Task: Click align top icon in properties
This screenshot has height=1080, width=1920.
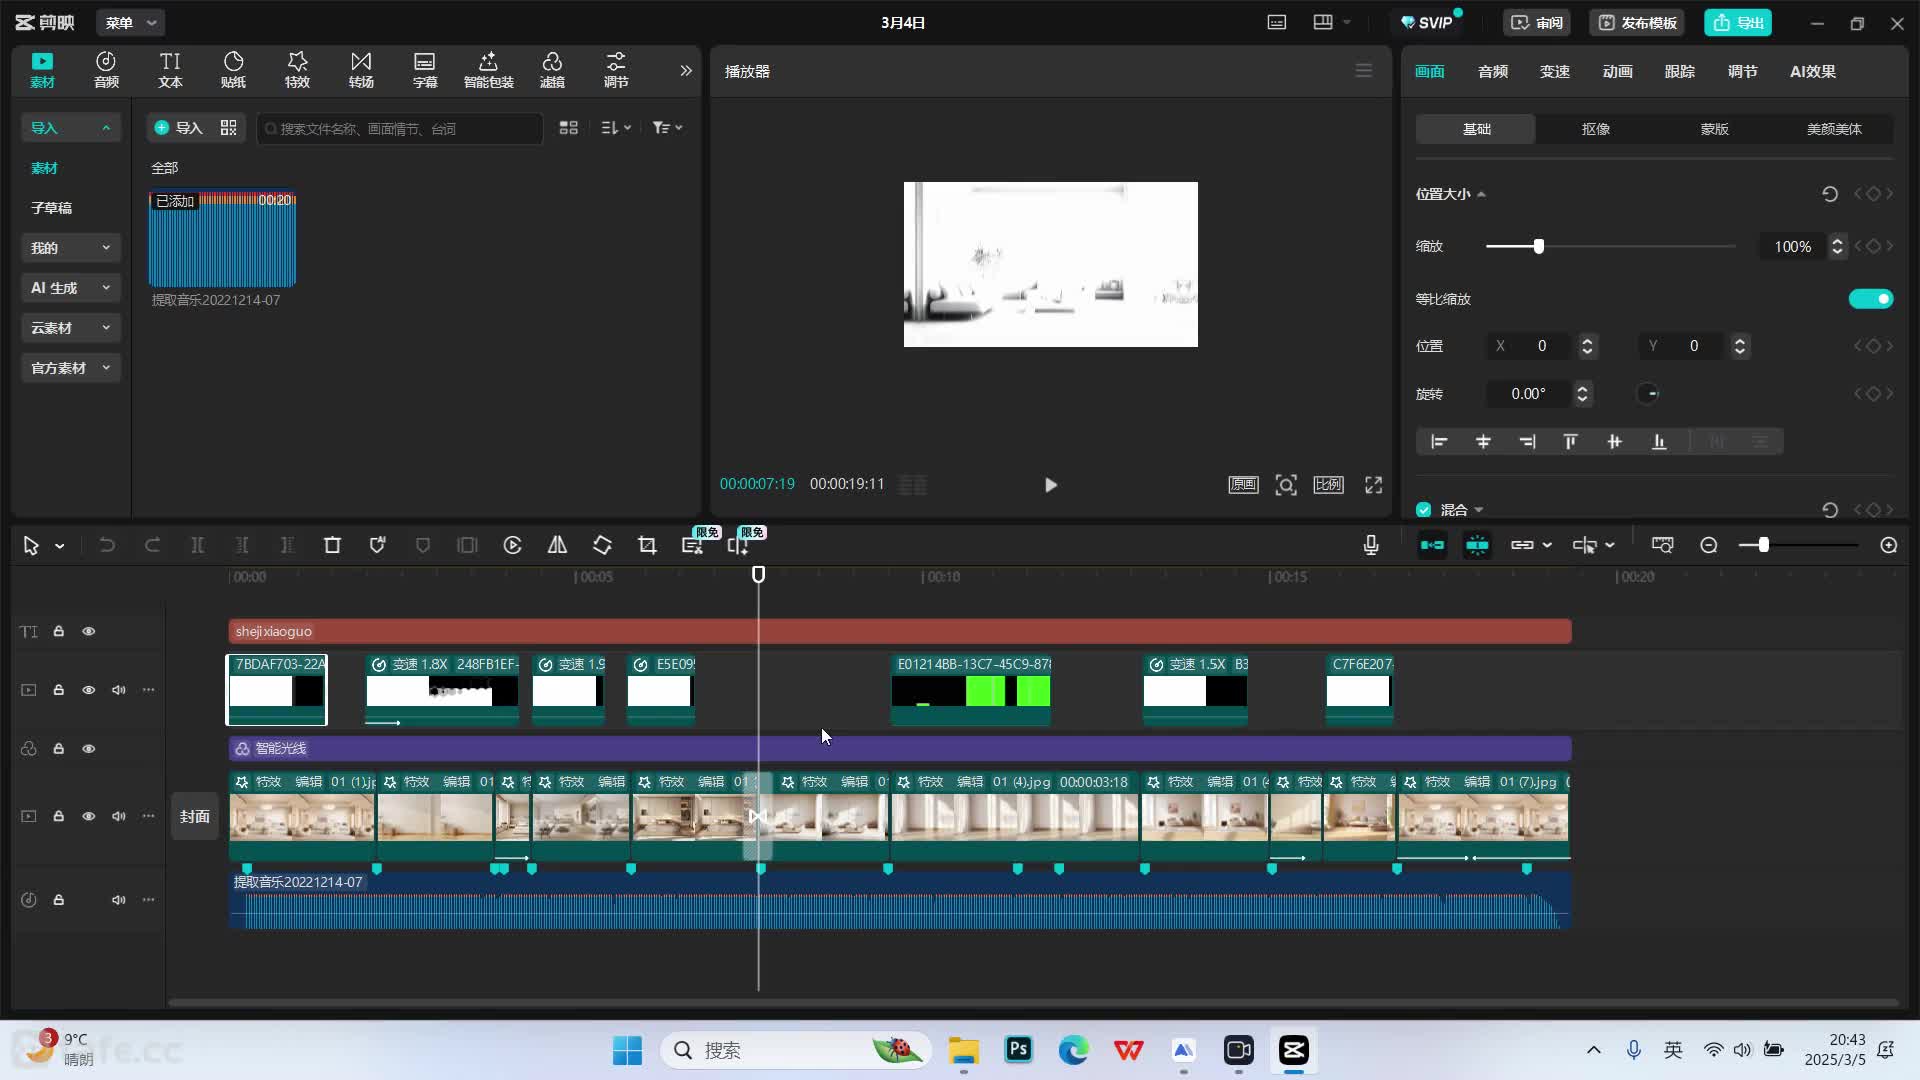Action: [1570, 442]
